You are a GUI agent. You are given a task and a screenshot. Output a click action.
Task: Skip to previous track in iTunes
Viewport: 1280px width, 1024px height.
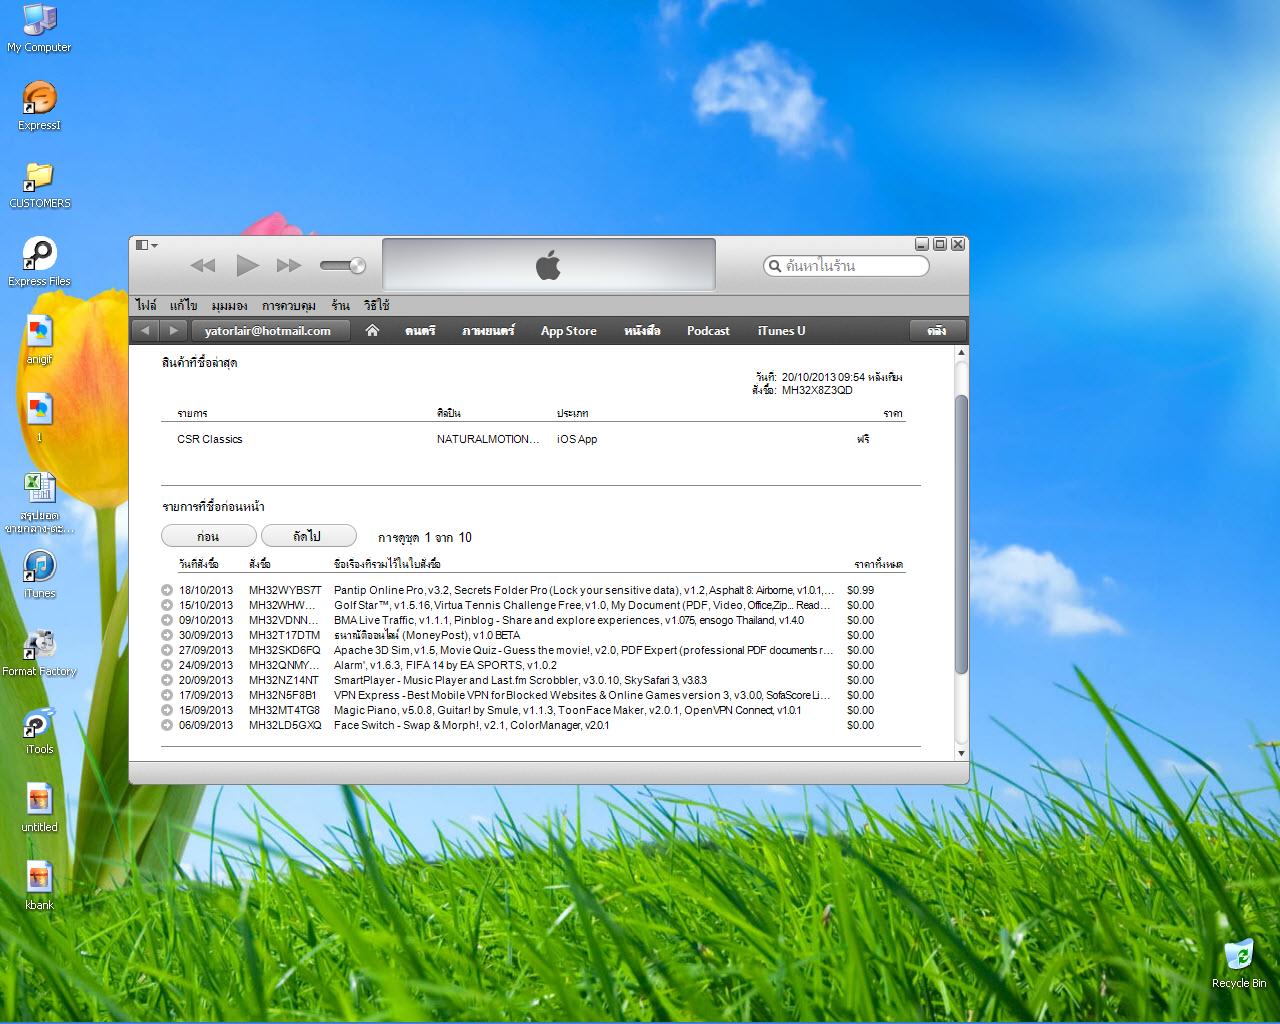(x=203, y=265)
